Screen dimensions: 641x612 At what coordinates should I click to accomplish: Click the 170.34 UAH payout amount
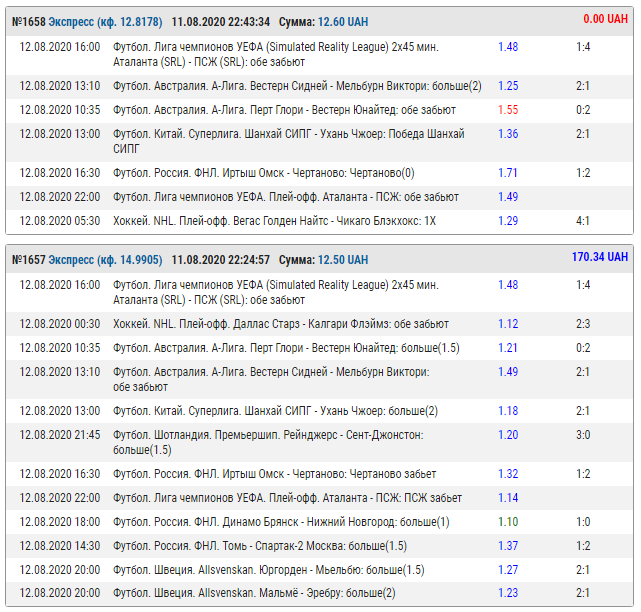600,257
